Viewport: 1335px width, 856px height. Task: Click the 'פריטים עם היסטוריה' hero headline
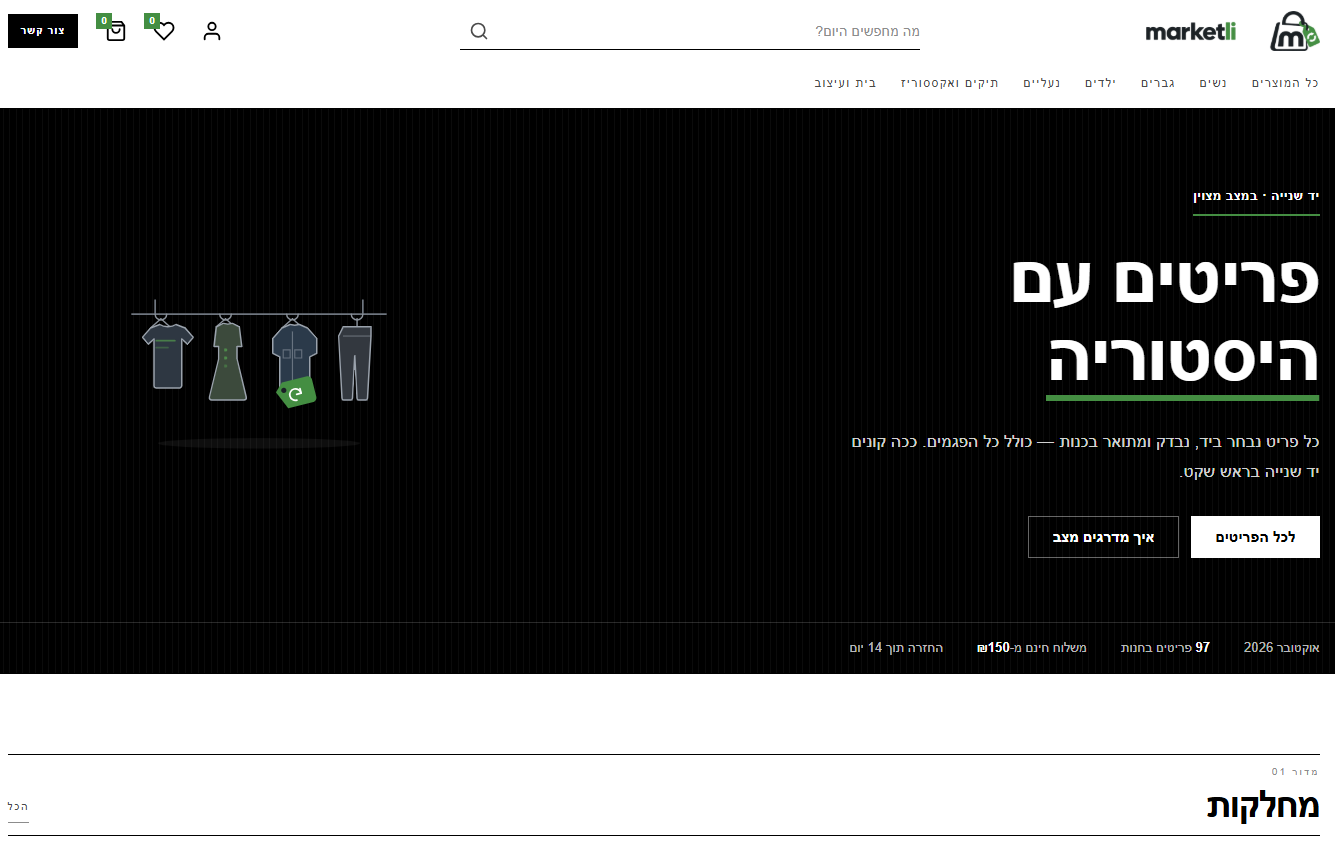click(1166, 320)
